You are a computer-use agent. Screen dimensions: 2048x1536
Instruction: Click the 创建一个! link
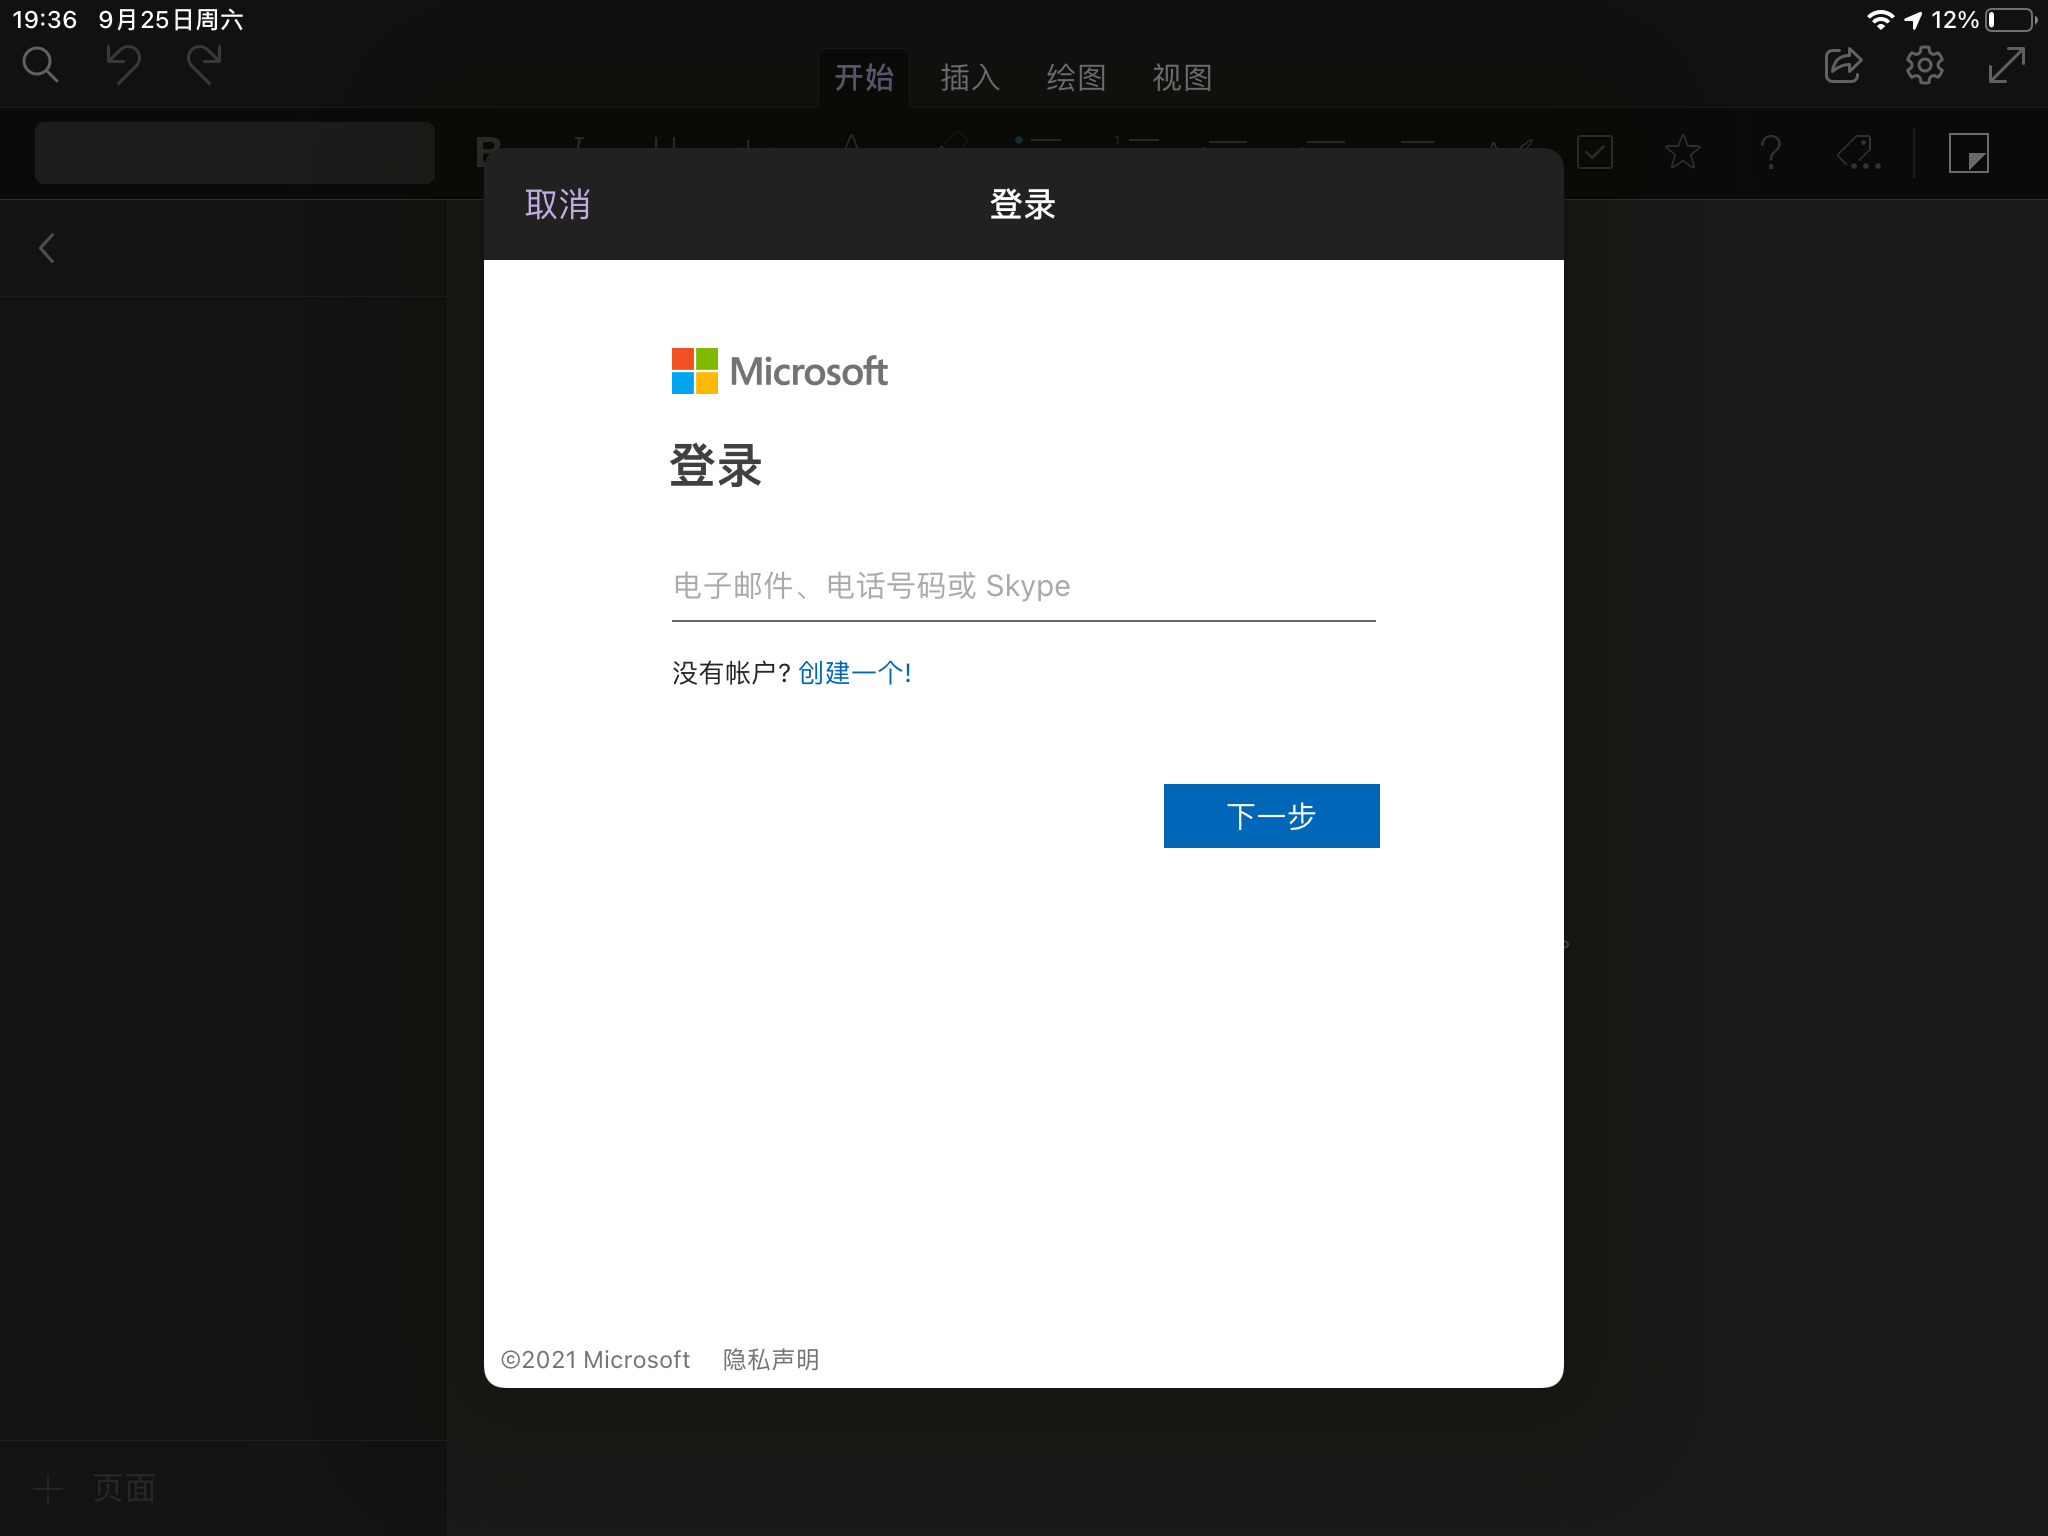(x=854, y=673)
